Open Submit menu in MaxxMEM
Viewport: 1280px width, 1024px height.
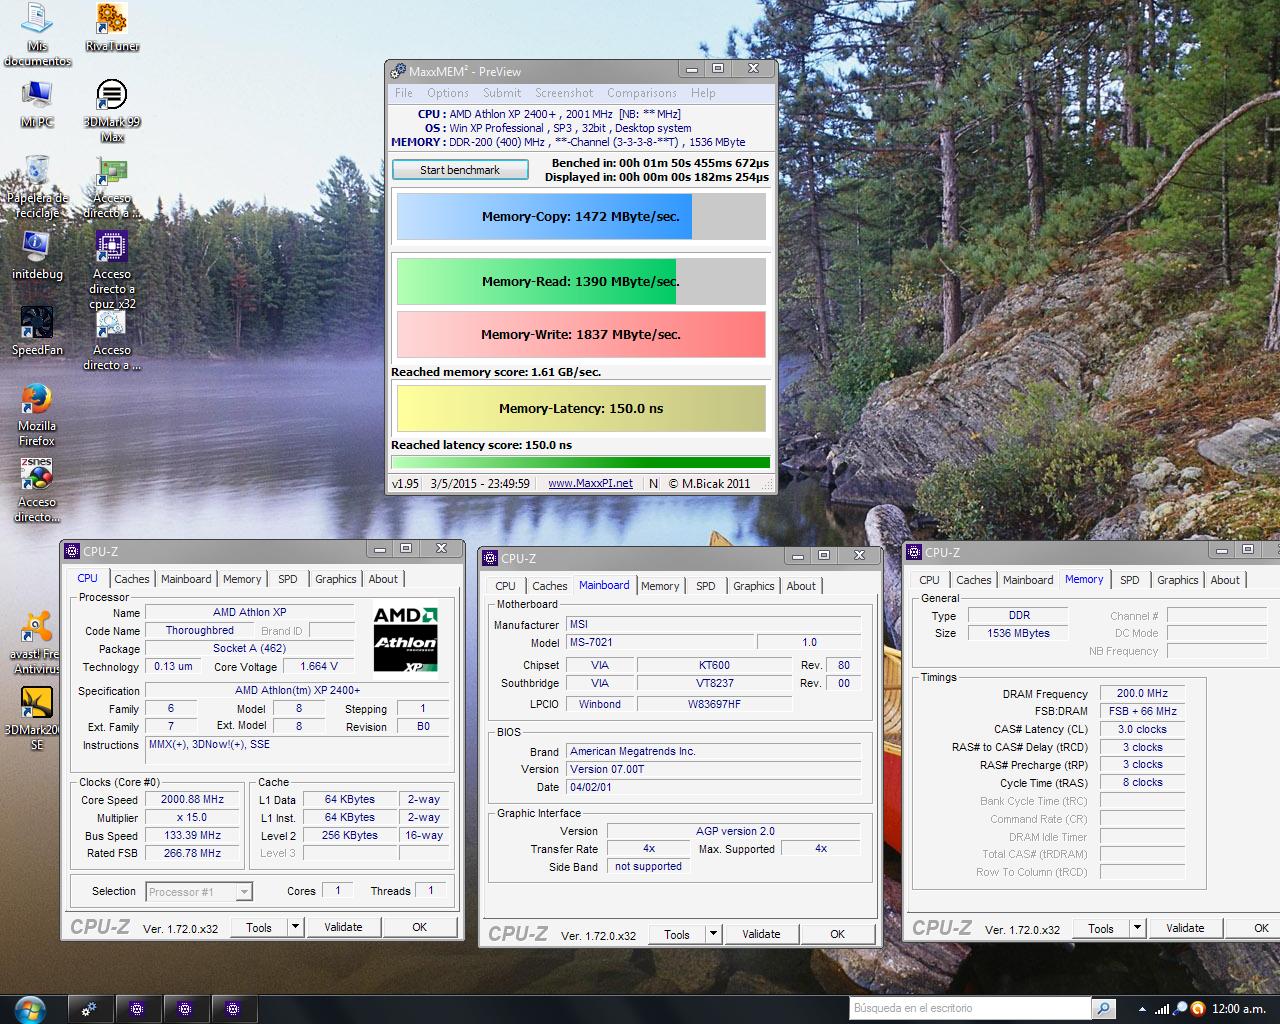502,93
